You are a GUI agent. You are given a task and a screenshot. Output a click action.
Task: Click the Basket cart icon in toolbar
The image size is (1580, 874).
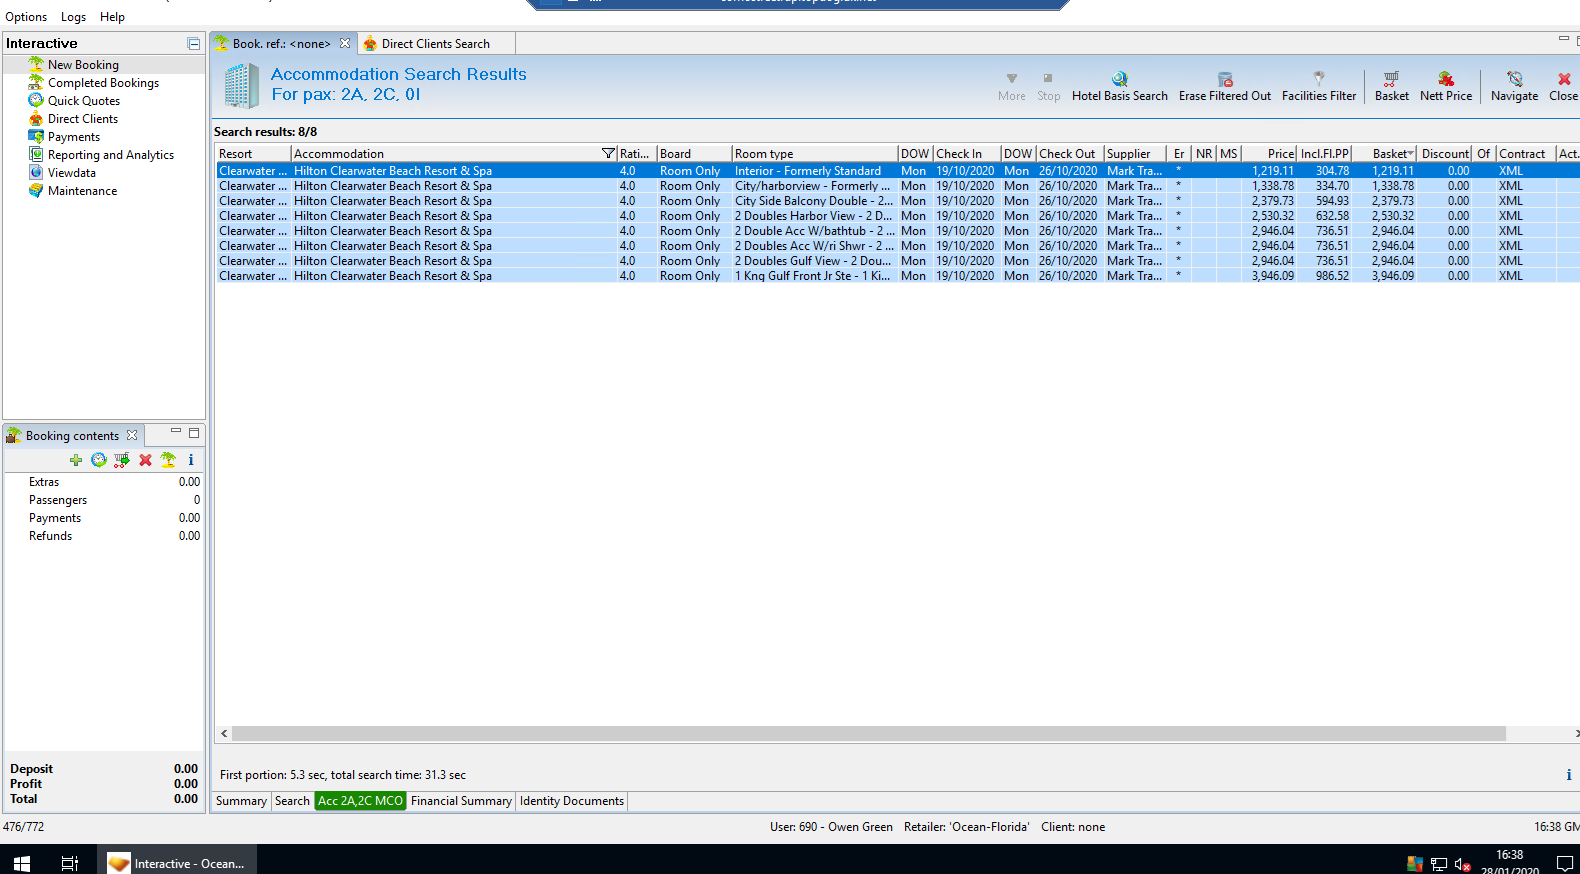tap(1391, 79)
